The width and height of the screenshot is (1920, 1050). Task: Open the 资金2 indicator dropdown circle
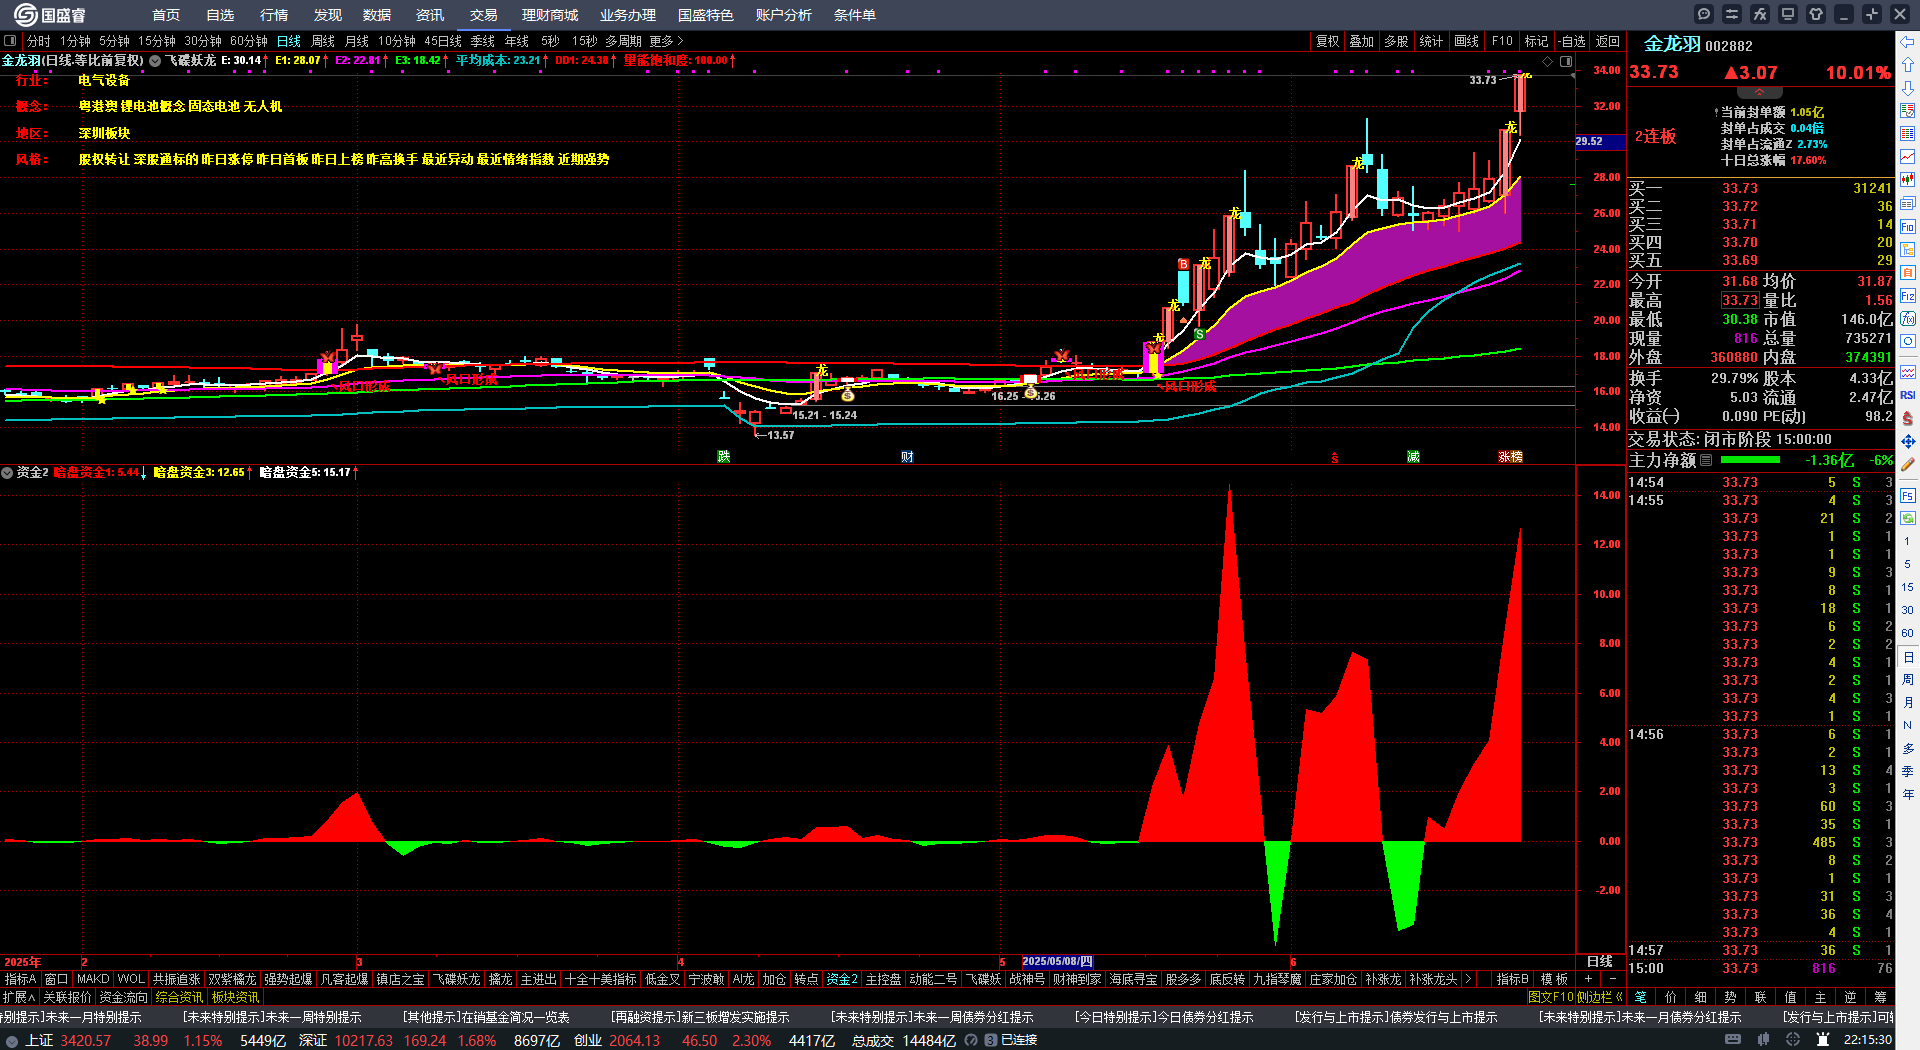click(x=7, y=472)
